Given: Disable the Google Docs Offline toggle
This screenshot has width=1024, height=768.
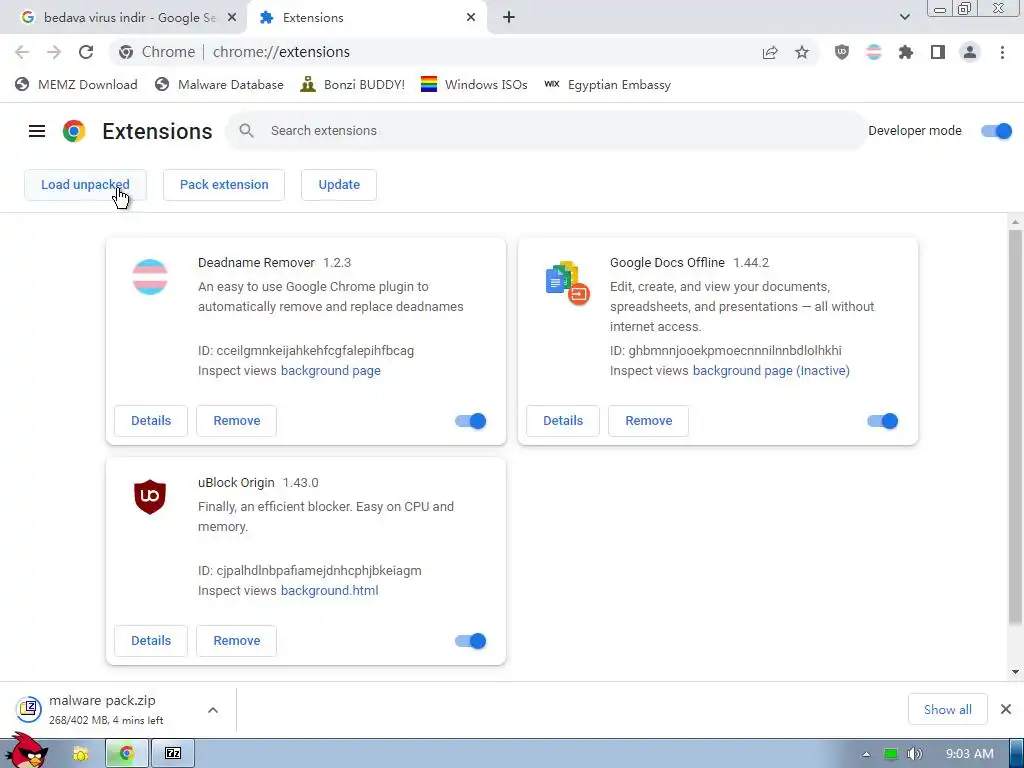Looking at the screenshot, I should point(883,421).
